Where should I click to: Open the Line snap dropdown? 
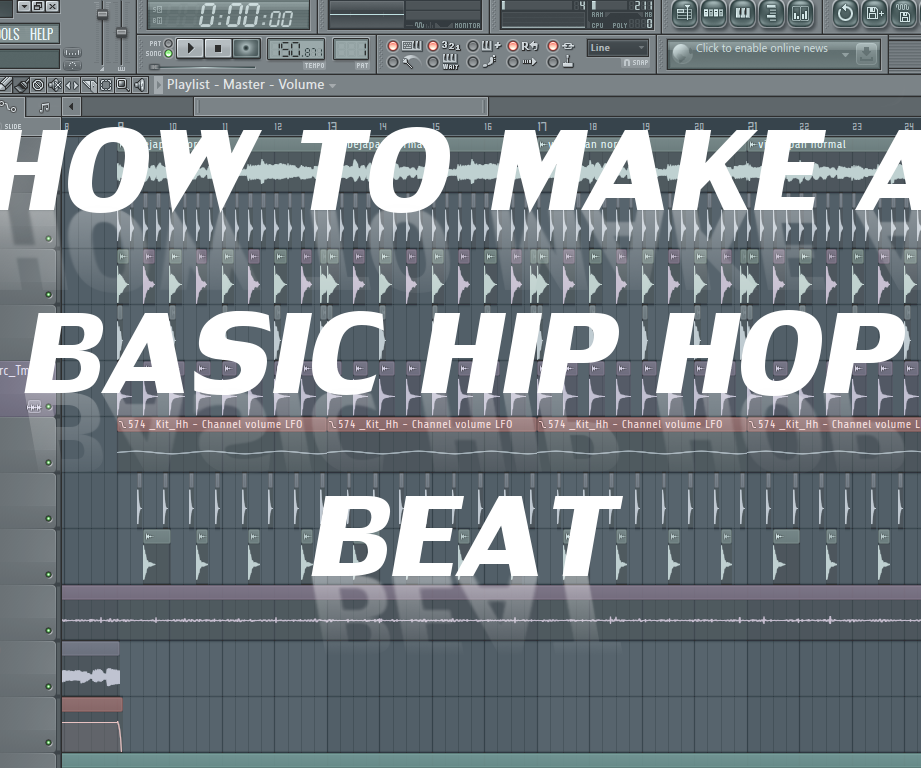(617, 47)
